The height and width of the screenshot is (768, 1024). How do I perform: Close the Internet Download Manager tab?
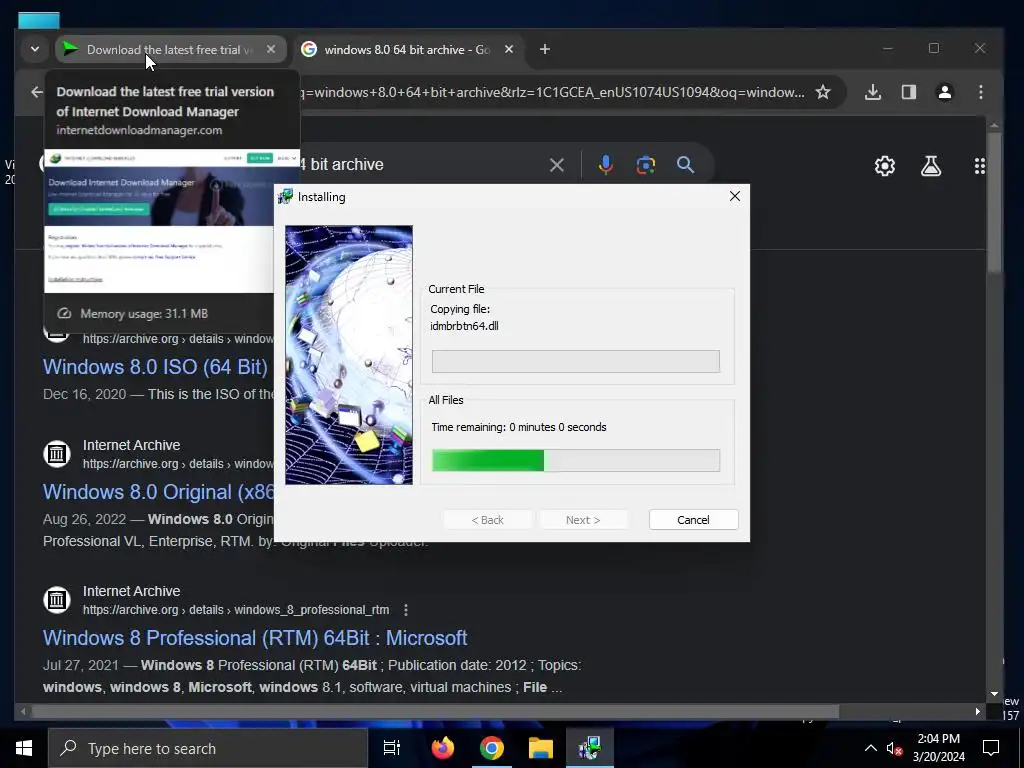[x=271, y=49]
